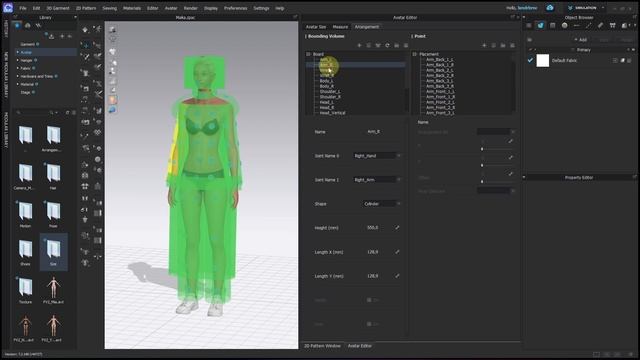The height and width of the screenshot is (360, 640).
Task: Toggle the Default Fabric checkmark
Action: [530, 60]
